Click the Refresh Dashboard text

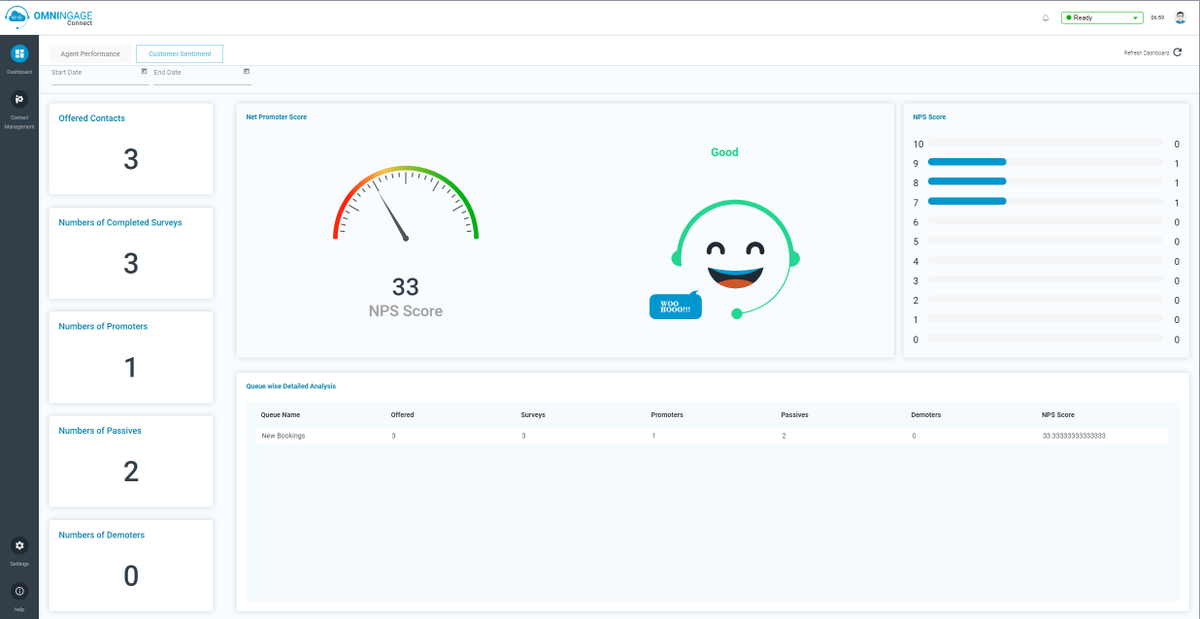[1146, 52]
